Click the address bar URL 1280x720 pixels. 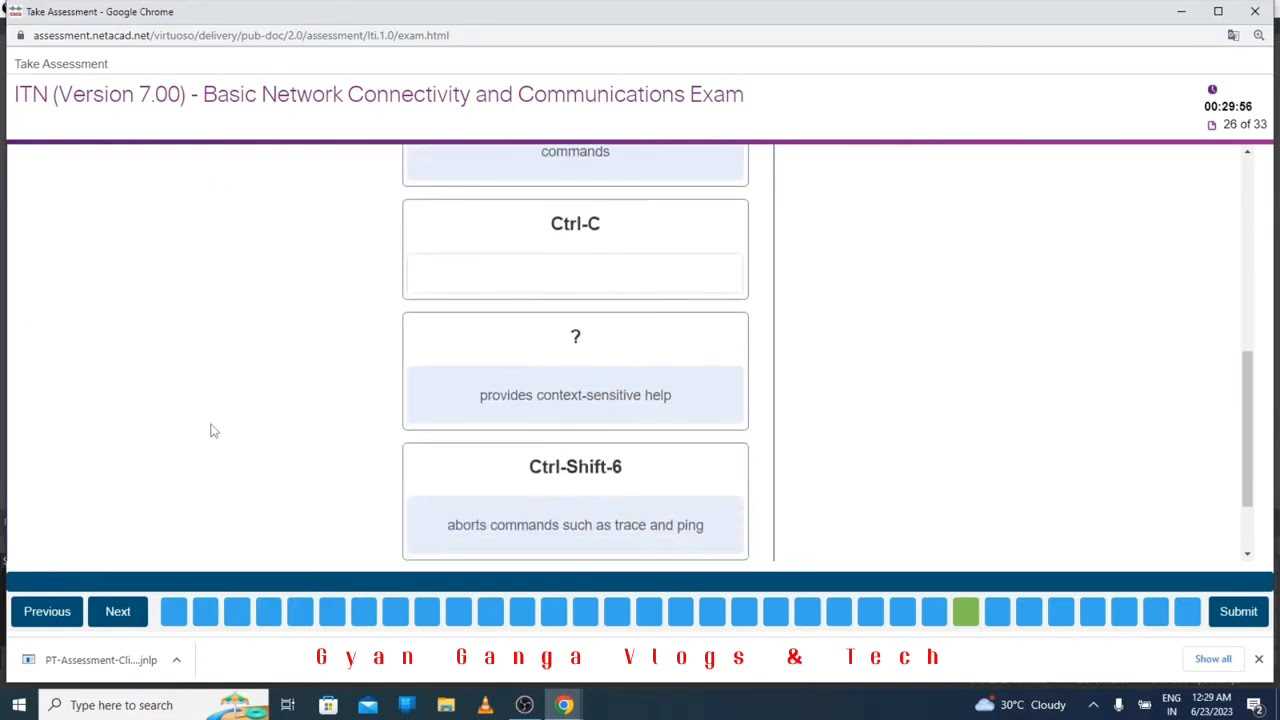point(241,35)
